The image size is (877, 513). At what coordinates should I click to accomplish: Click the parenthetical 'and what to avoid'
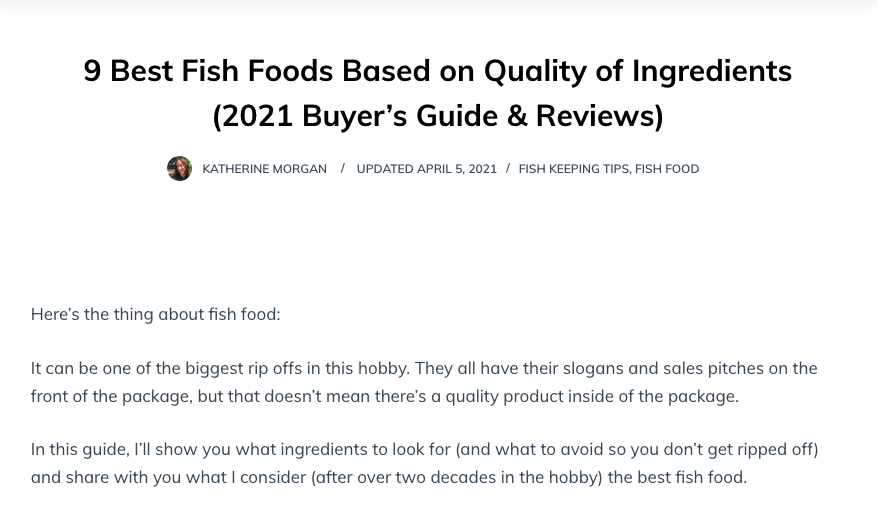[529, 450]
